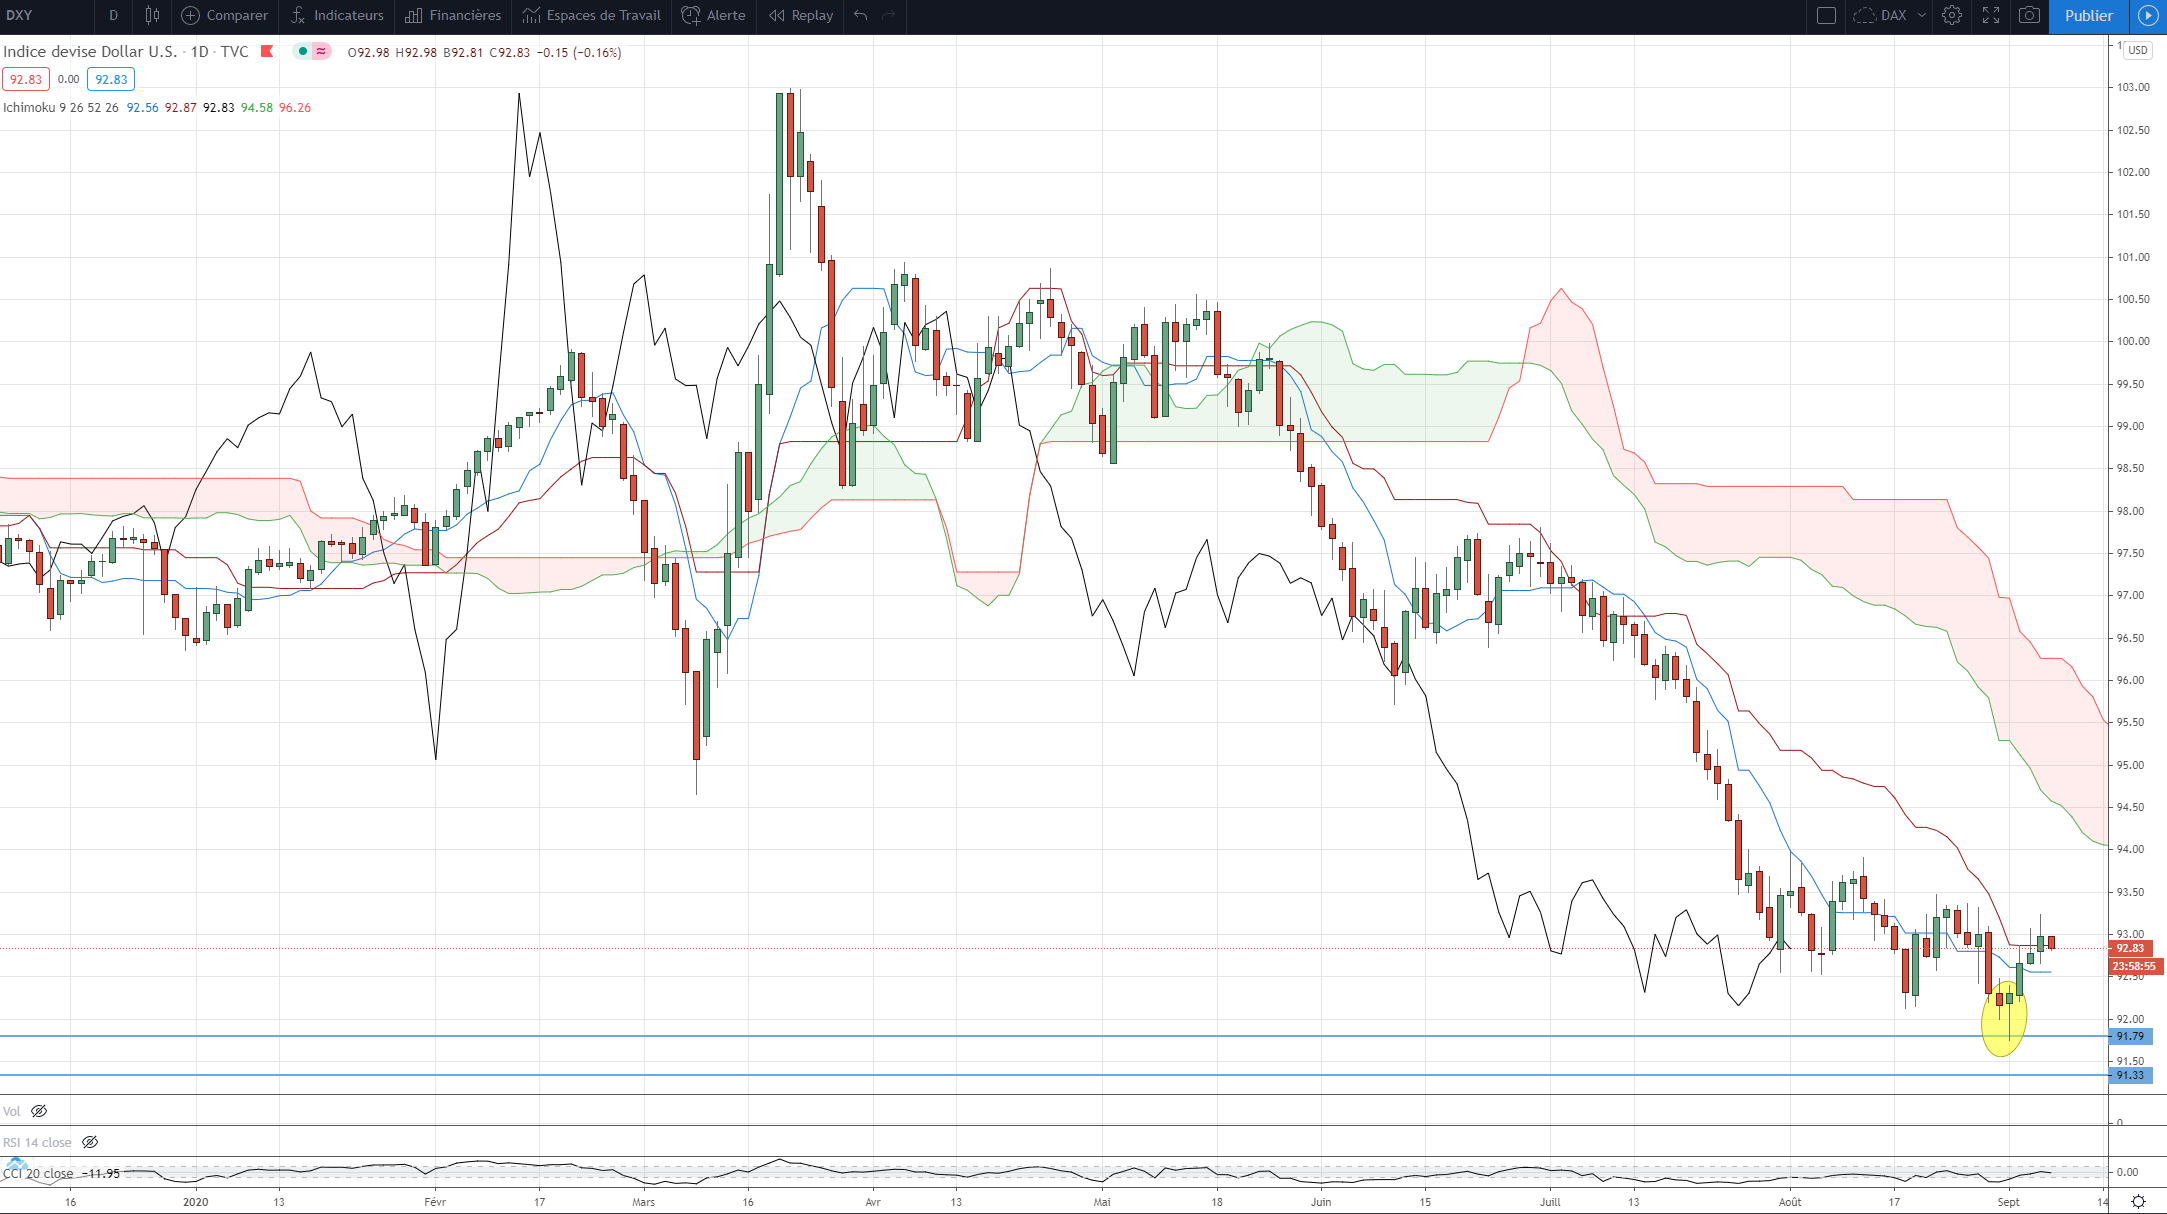Screen dimensions: 2167x1214
Task: Take a snapshot with the camera icon
Action: coord(2029,15)
